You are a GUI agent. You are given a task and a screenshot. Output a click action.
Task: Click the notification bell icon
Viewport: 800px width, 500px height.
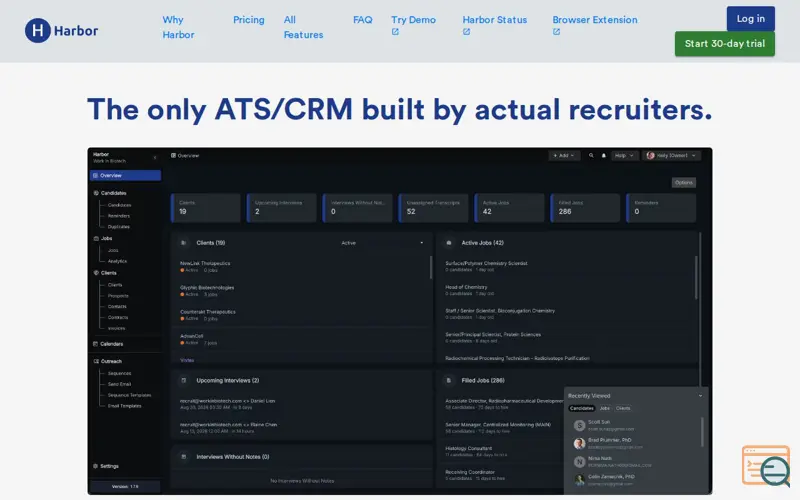coord(604,156)
